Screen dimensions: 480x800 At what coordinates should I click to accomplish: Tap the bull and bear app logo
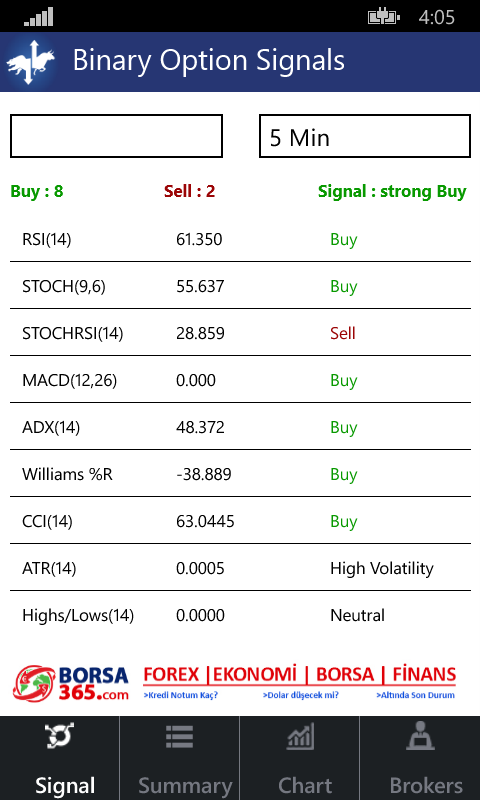[x=31, y=62]
